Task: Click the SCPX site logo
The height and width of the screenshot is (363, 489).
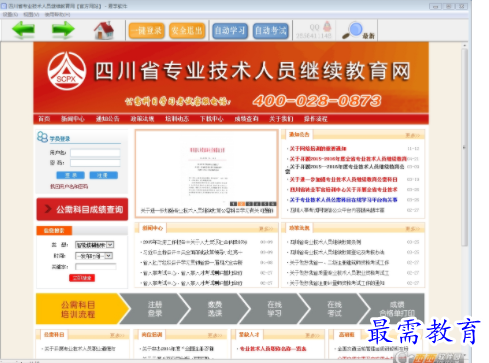Action: (67, 71)
